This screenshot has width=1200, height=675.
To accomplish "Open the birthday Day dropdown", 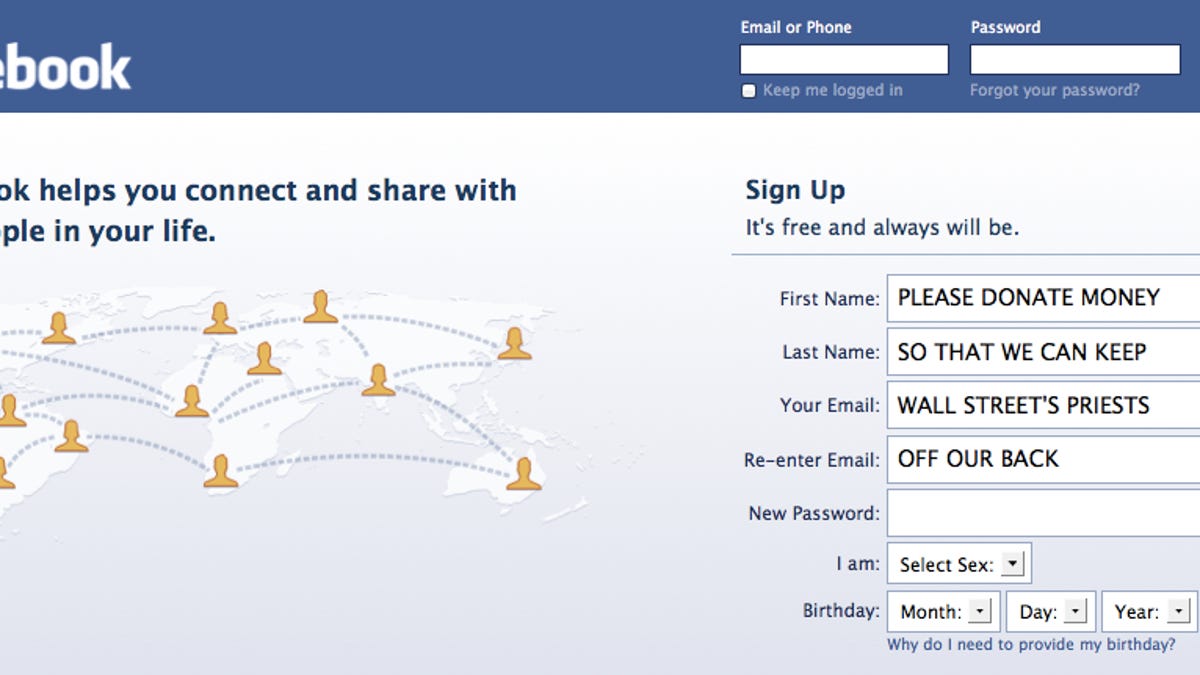I will tap(1050, 611).
